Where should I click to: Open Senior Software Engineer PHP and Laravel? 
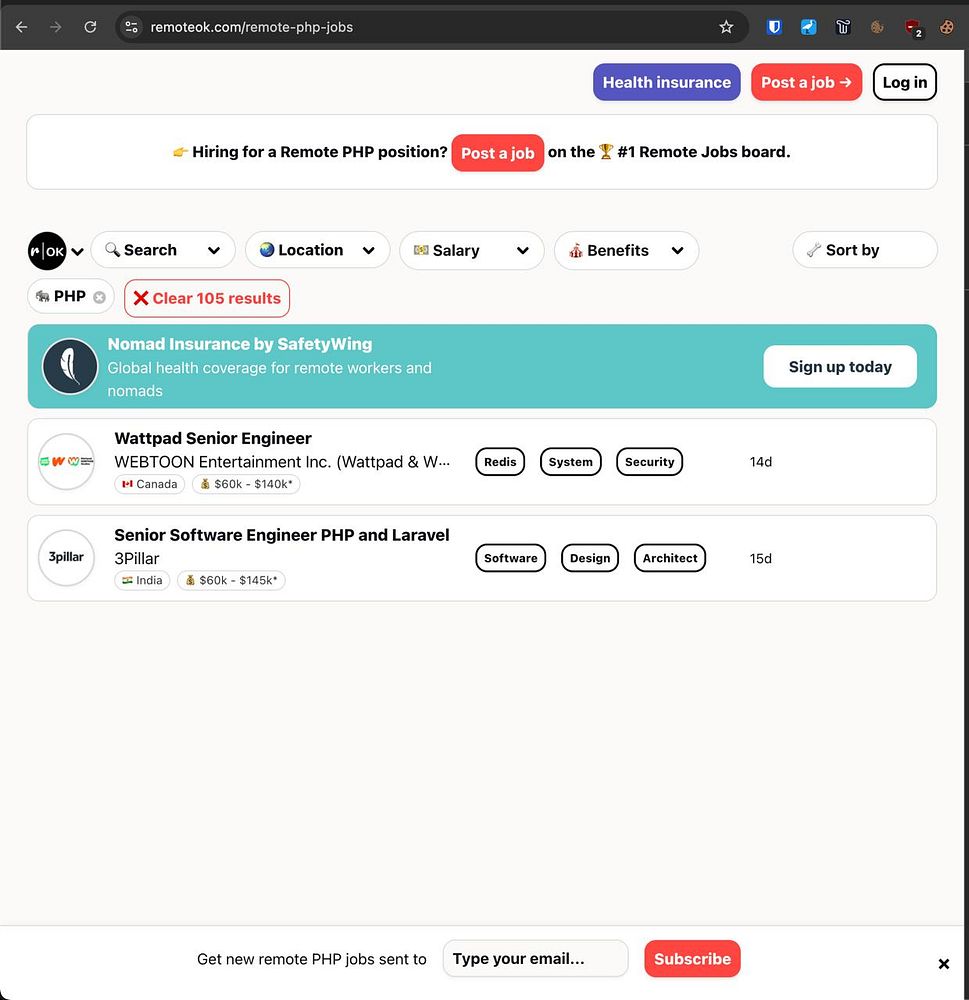[x=282, y=535]
